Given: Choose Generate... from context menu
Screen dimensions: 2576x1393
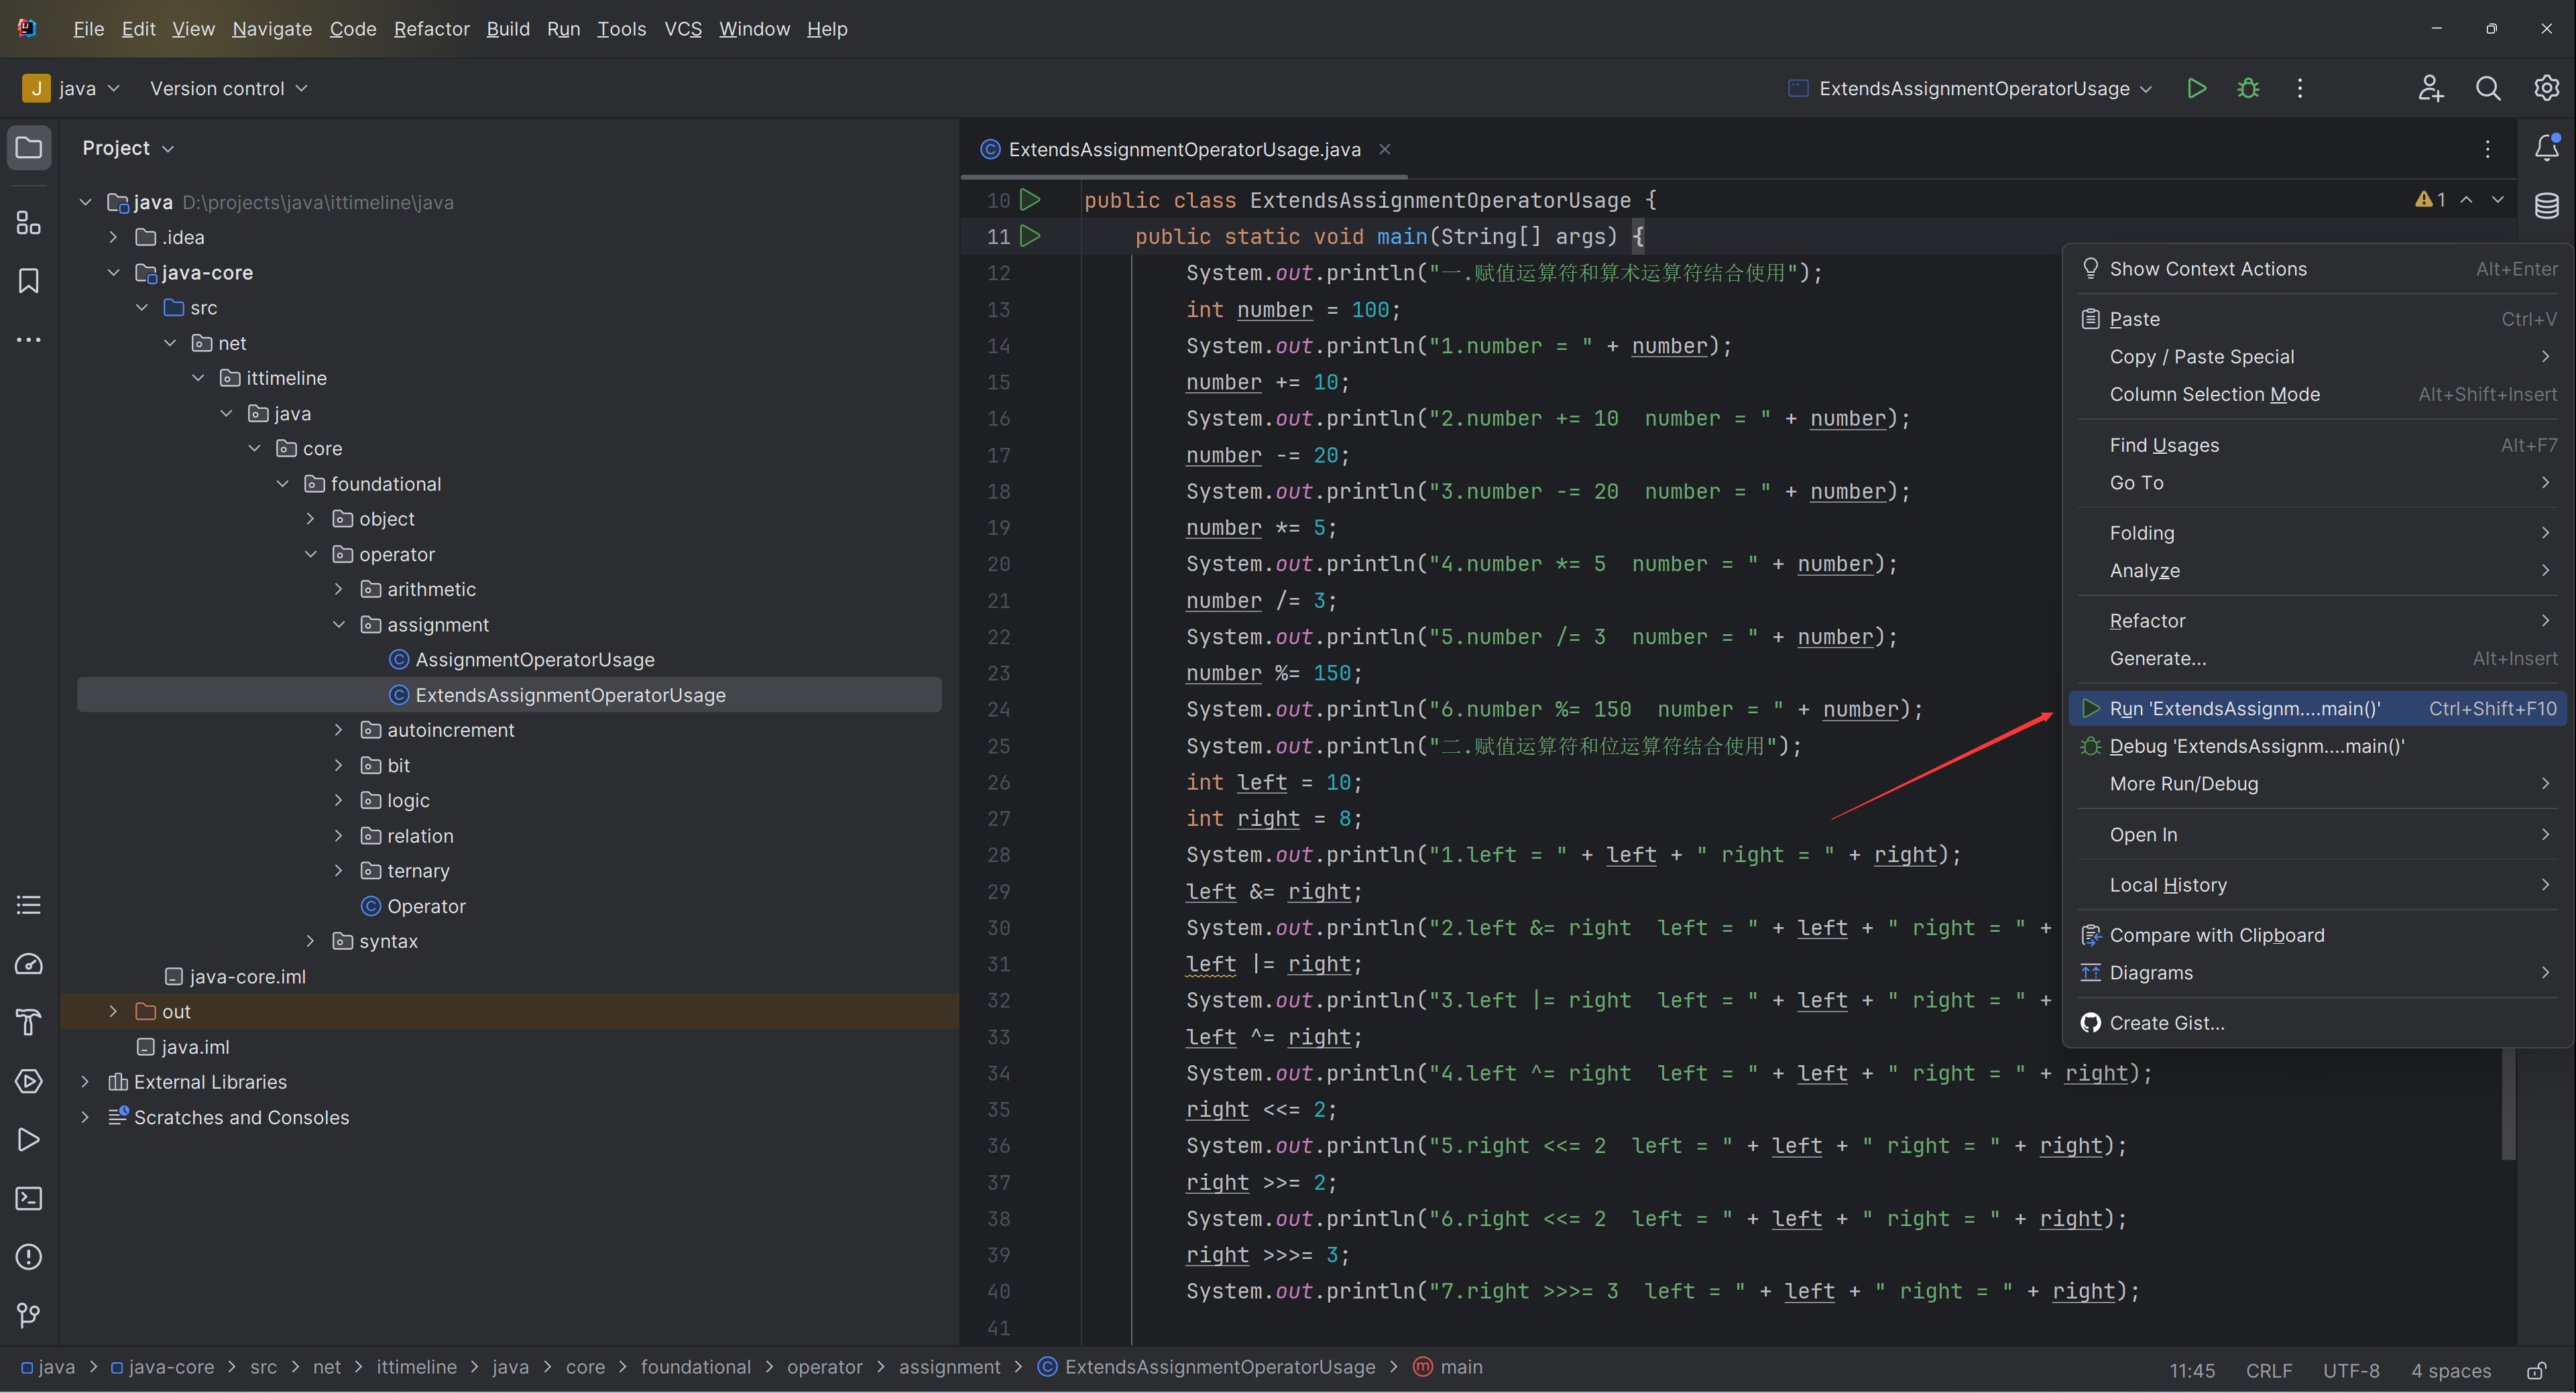Looking at the screenshot, I should [2318, 658].
